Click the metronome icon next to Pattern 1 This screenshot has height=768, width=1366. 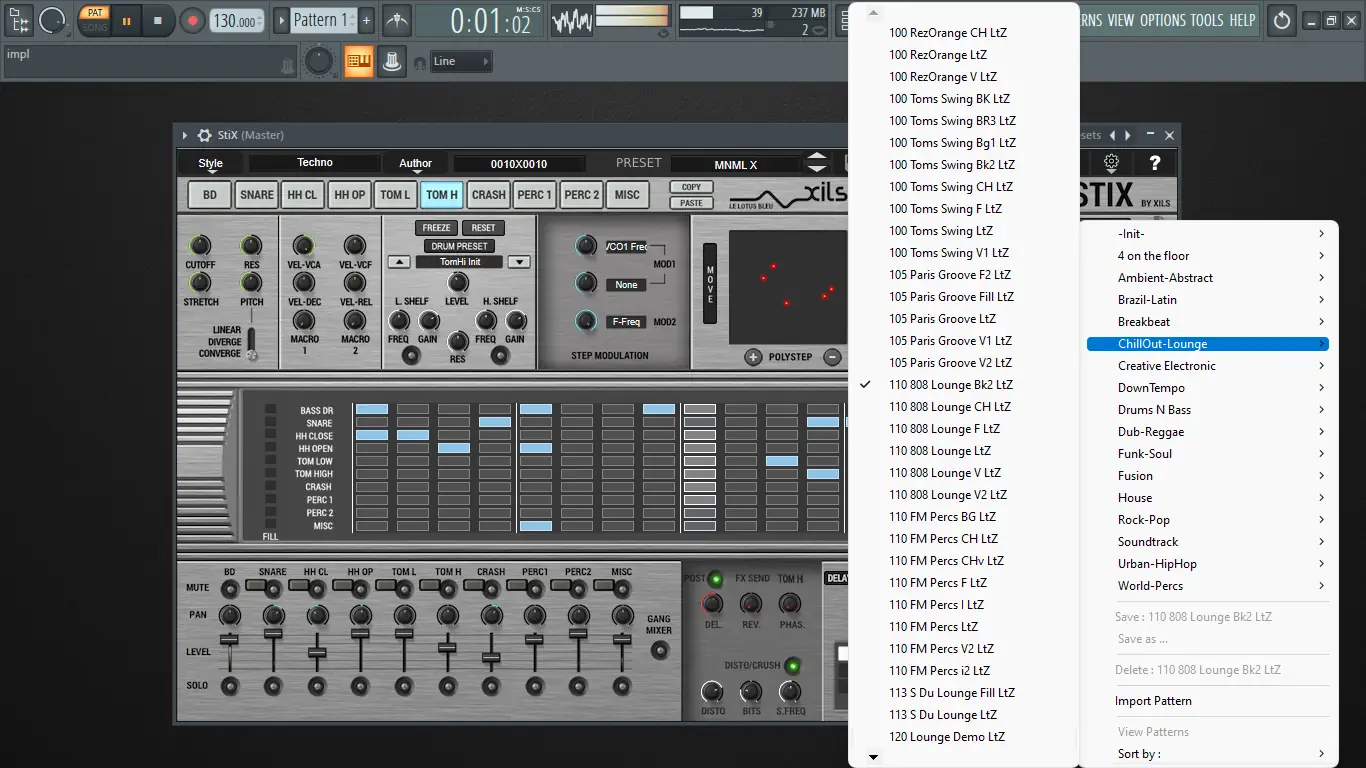point(397,20)
